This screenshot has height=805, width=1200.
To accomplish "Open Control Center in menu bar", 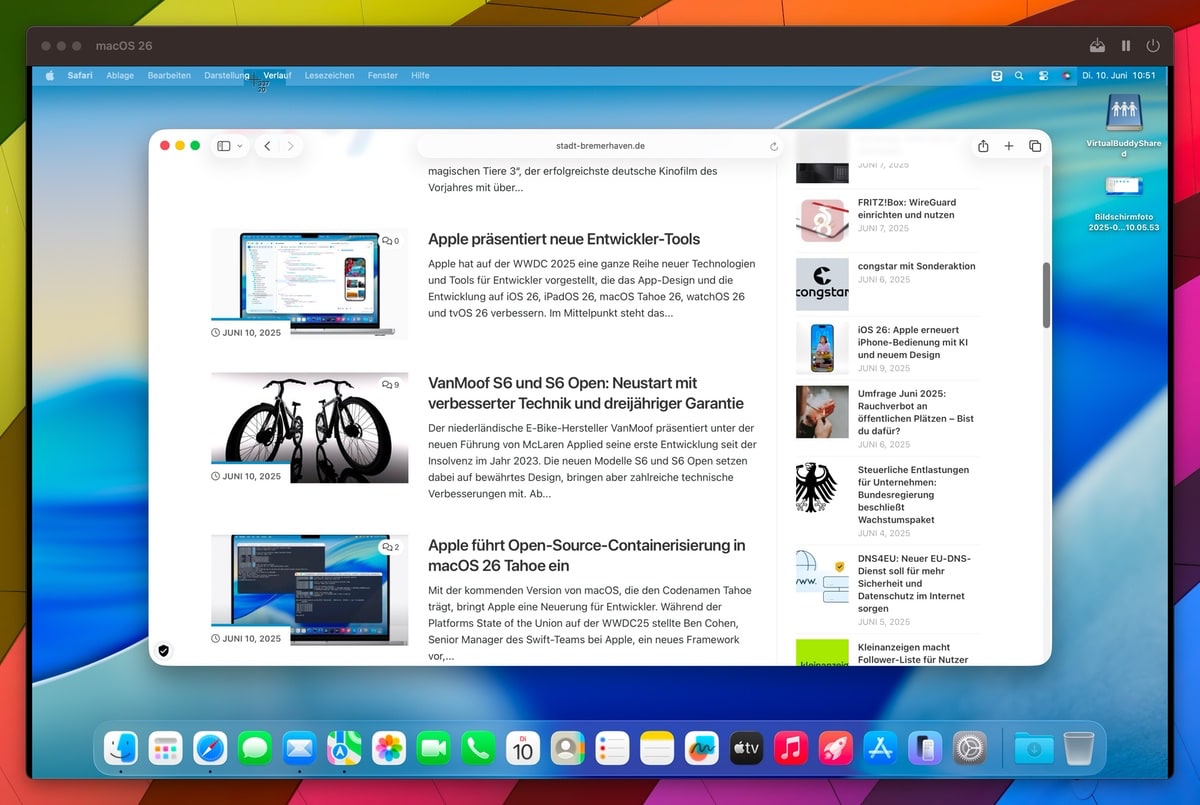I will 1043,75.
